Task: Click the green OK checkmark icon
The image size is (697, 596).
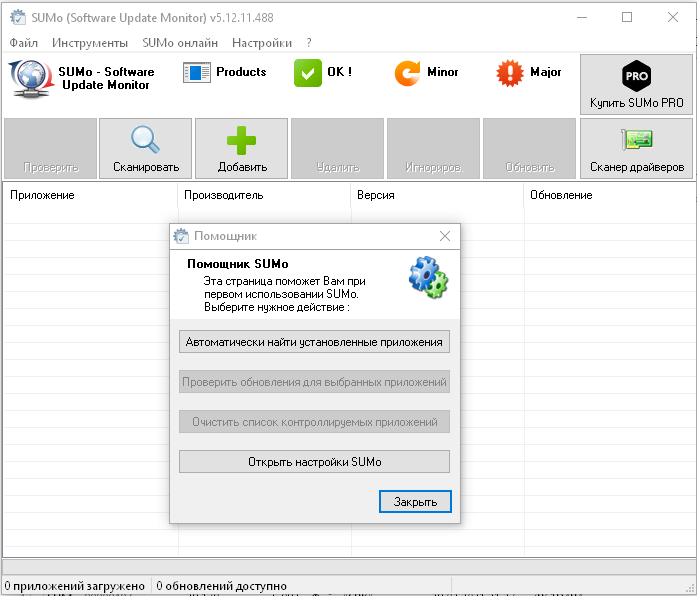Action: click(x=308, y=72)
